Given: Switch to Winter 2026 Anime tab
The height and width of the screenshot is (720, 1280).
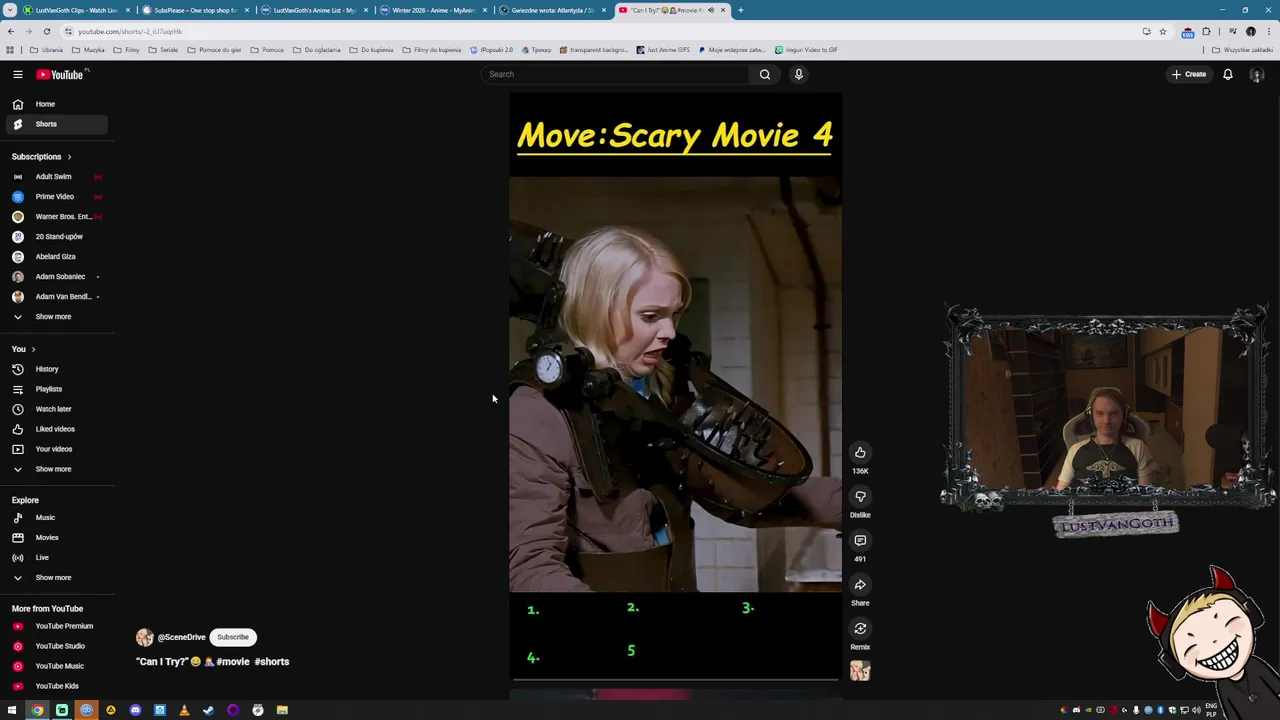Looking at the screenshot, I should click(x=433, y=10).
